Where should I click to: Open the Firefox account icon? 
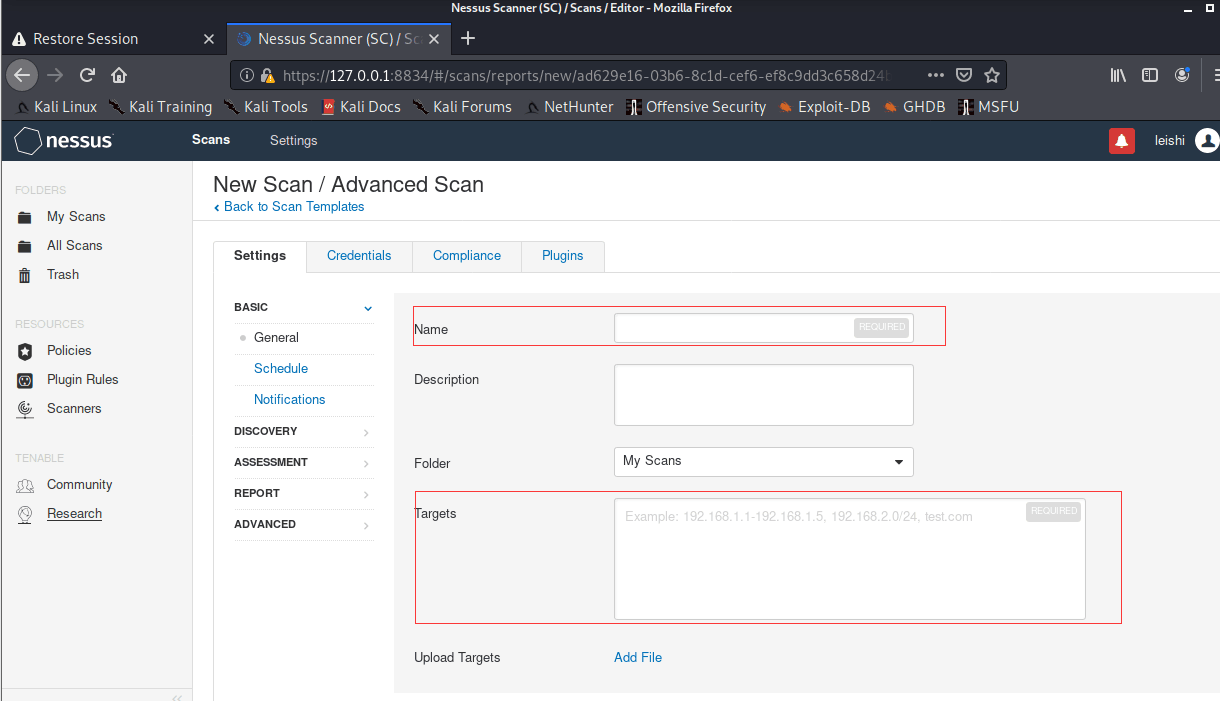(1183, 75)
